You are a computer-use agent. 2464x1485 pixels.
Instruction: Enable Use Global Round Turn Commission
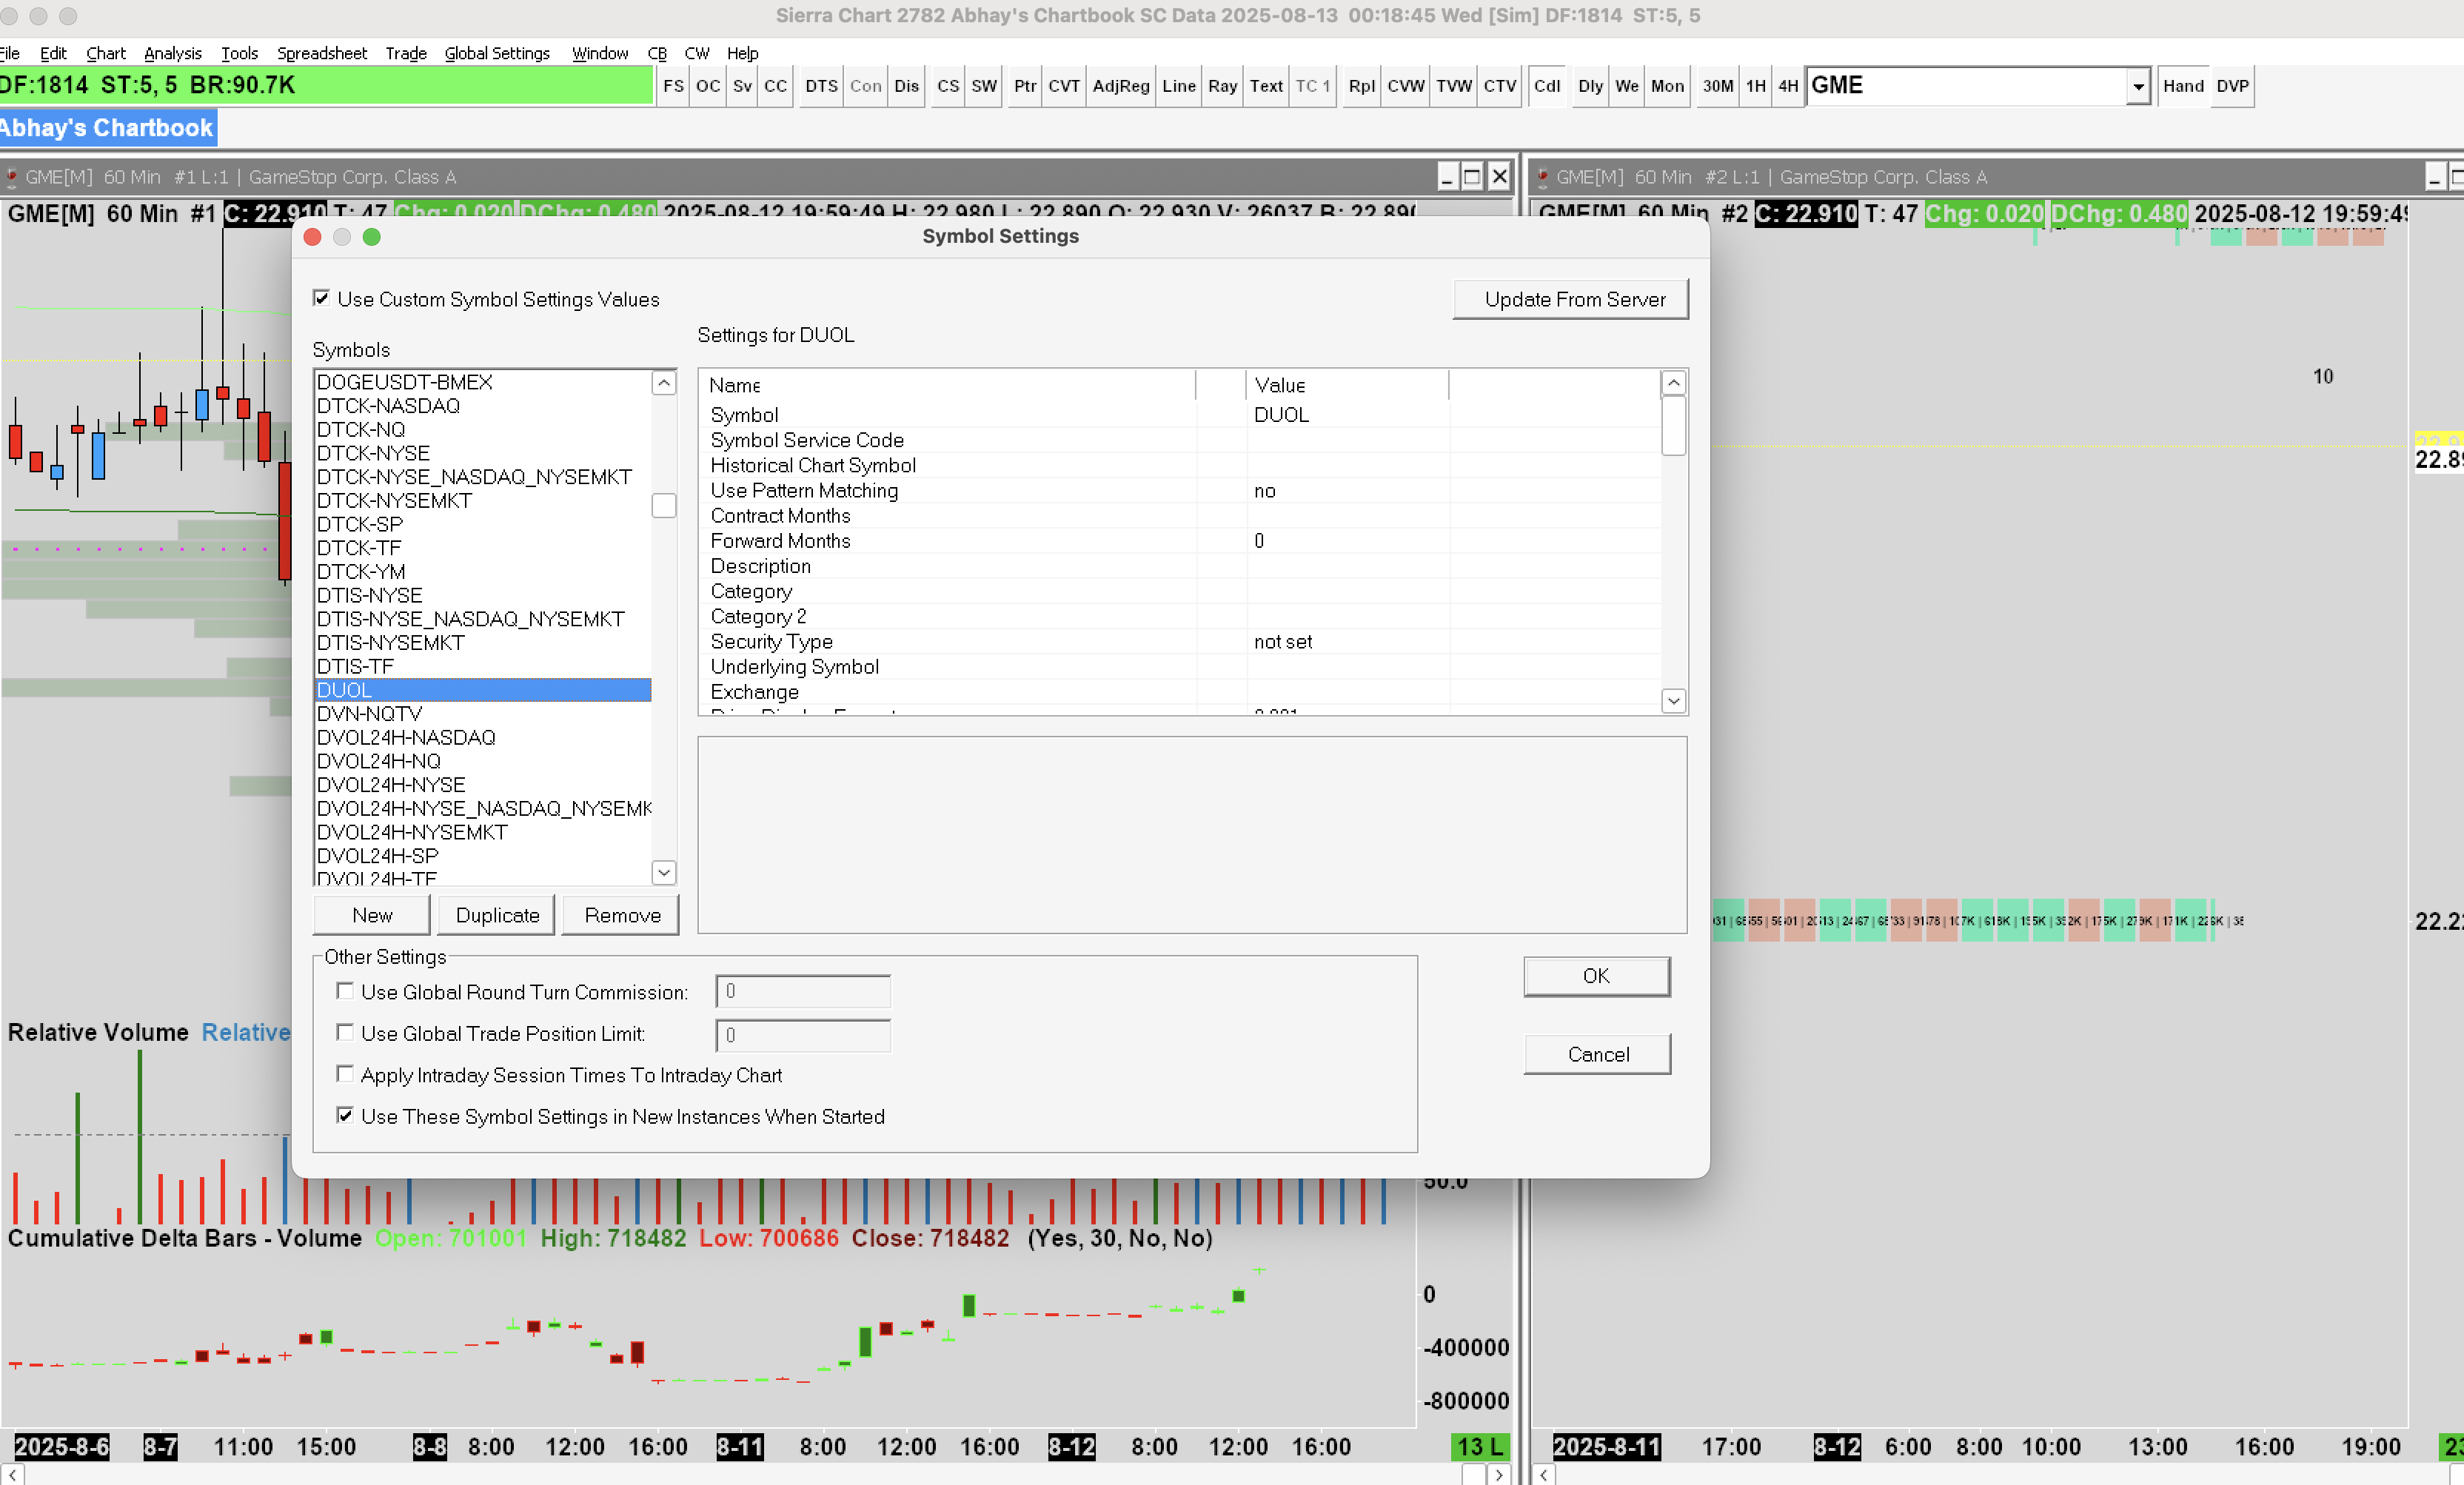(345, 990)
